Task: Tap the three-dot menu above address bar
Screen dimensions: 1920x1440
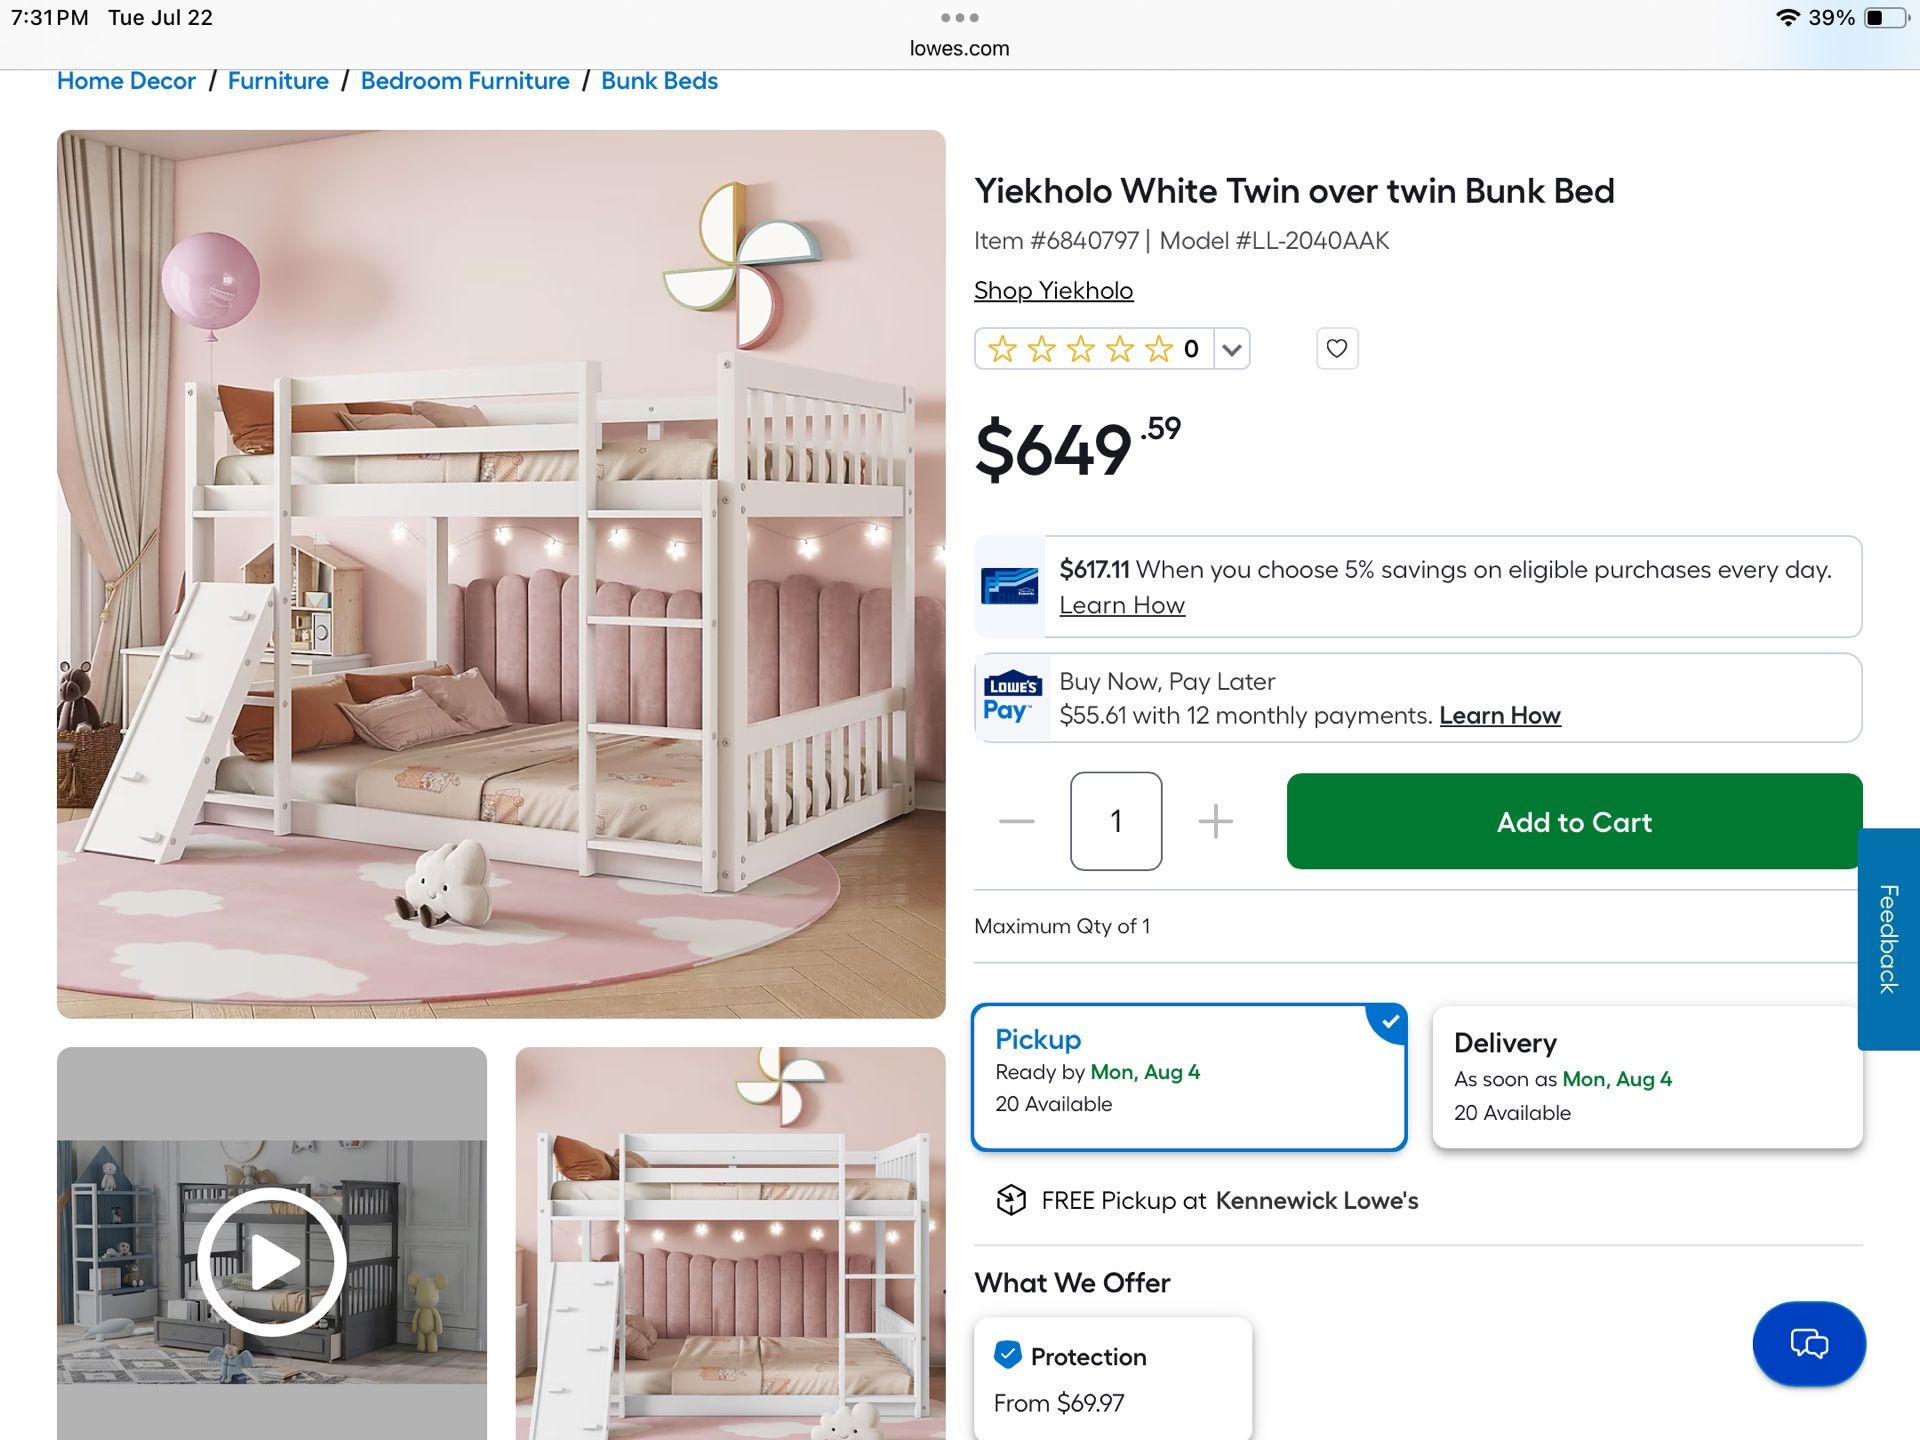Action: click(959, 18)
